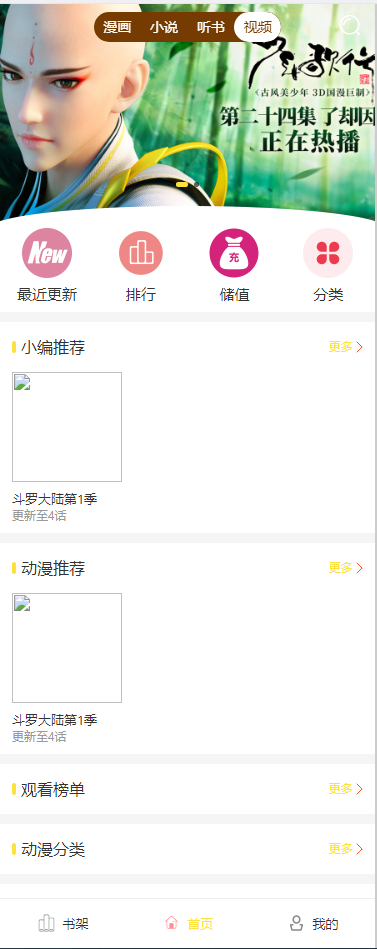Viewport: 377px width, 949px height.
Task: Open 斗罗大陆第1季 thumbnail under 小编推荐
Action: [x=67, y=427]
